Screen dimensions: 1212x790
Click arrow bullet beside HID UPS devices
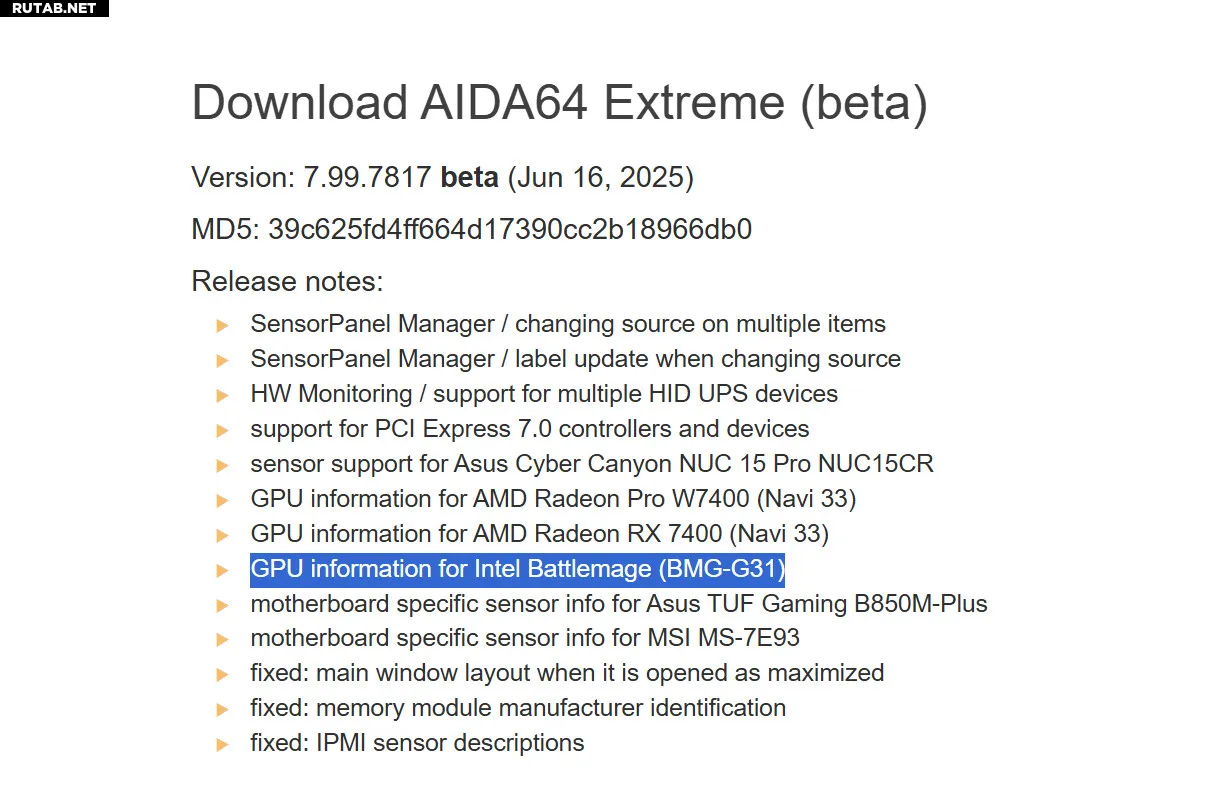pyautogui.click(x=223, y=395)
